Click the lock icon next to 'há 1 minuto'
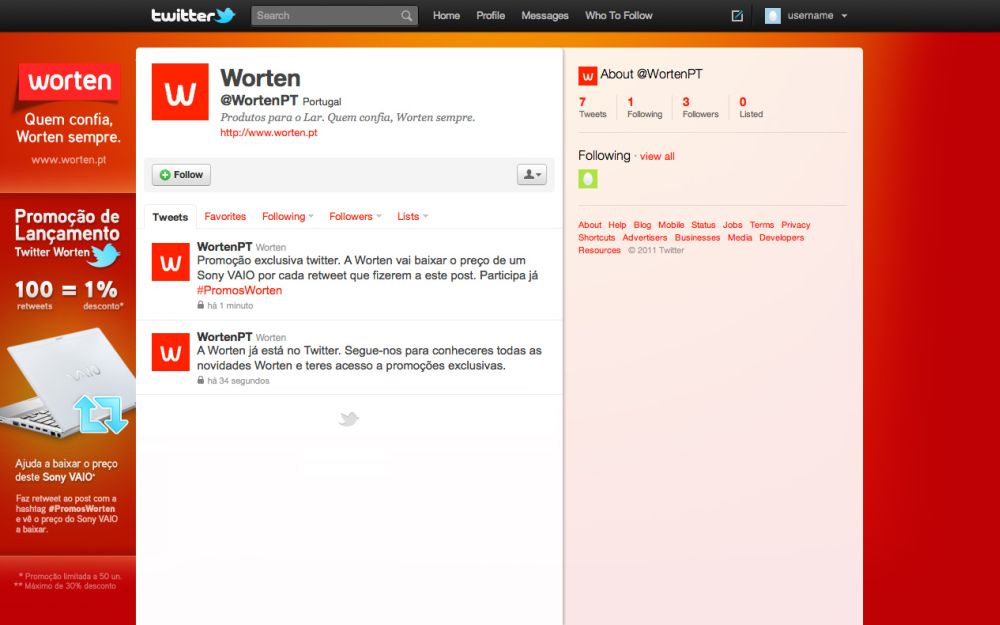Viewport: 1000px width, 625px height. 200,305
